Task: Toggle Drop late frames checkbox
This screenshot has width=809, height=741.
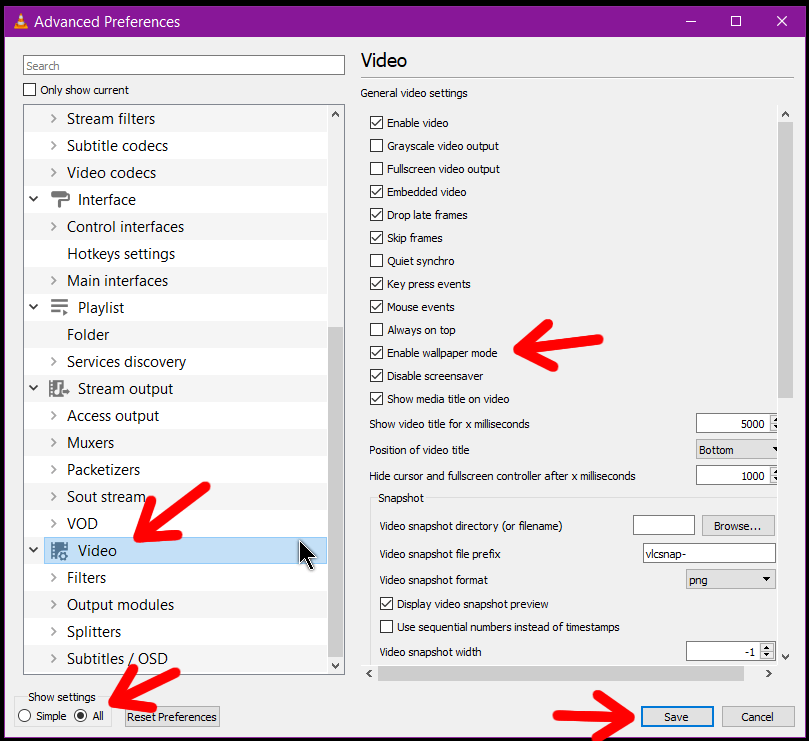Action: pos(376,215)
